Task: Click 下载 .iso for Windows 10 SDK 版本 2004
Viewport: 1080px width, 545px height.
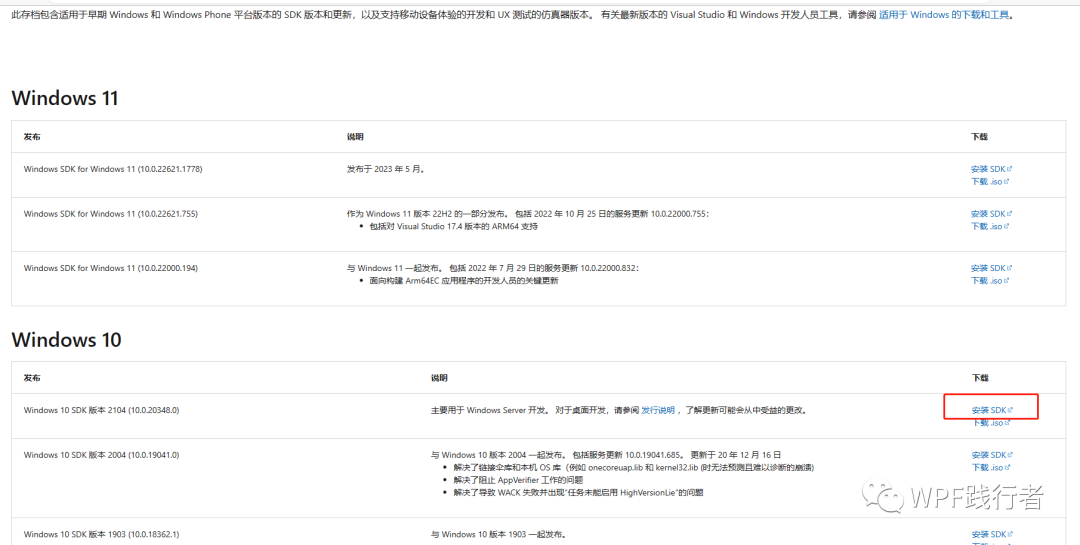Action: [990, 468]
